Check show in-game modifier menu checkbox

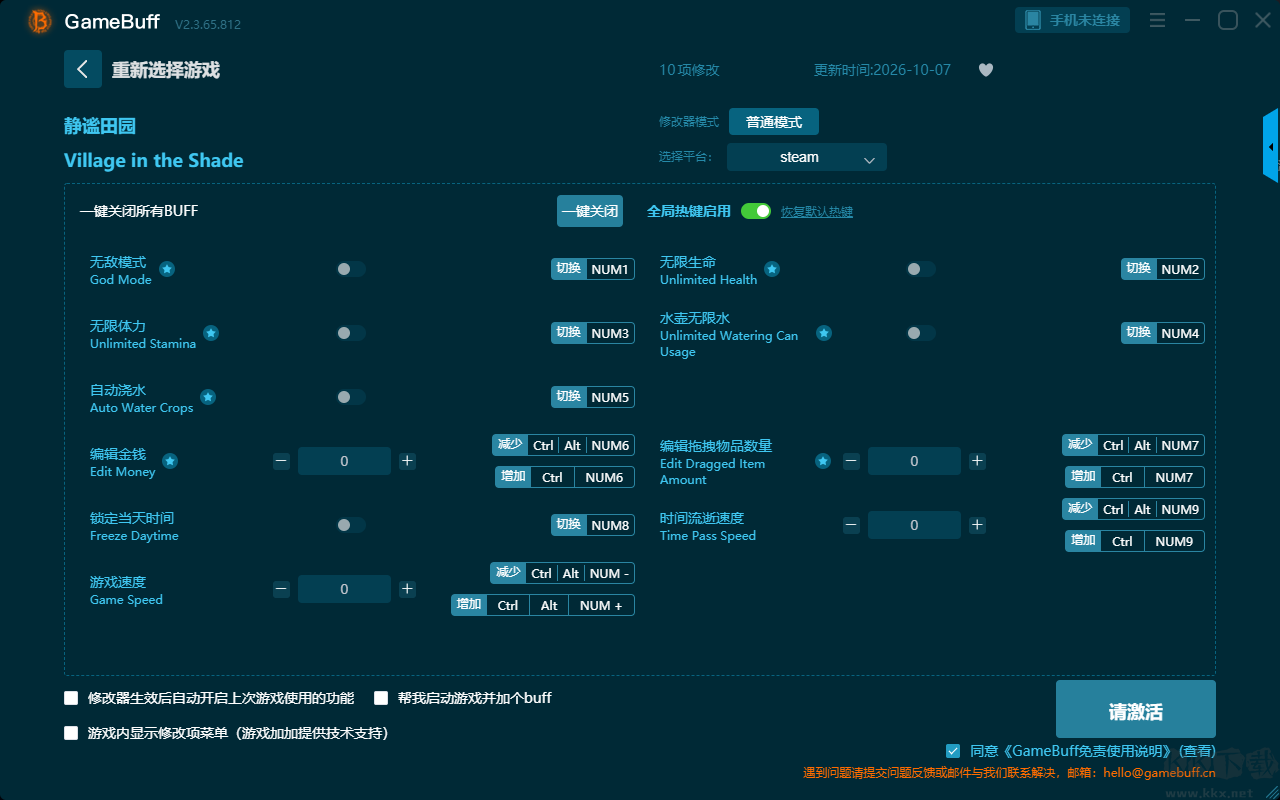[71, 733]
